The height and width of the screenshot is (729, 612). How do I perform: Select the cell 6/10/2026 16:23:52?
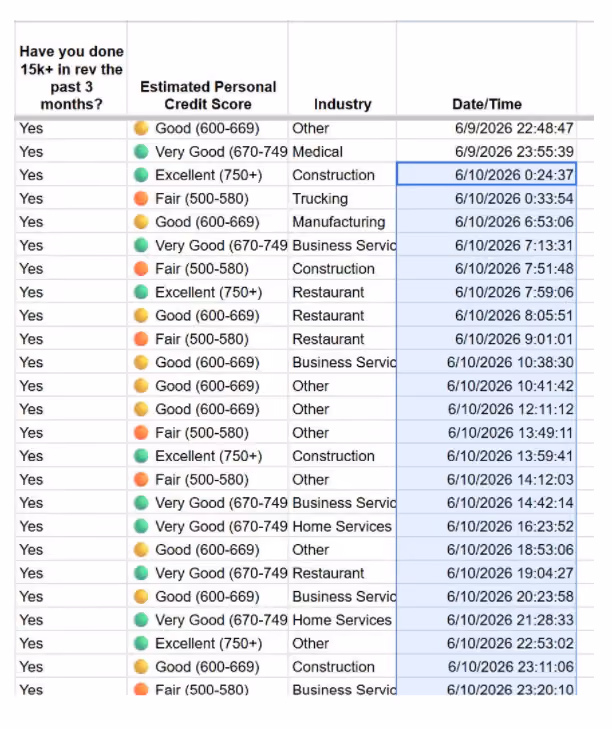tap(486, 526)
